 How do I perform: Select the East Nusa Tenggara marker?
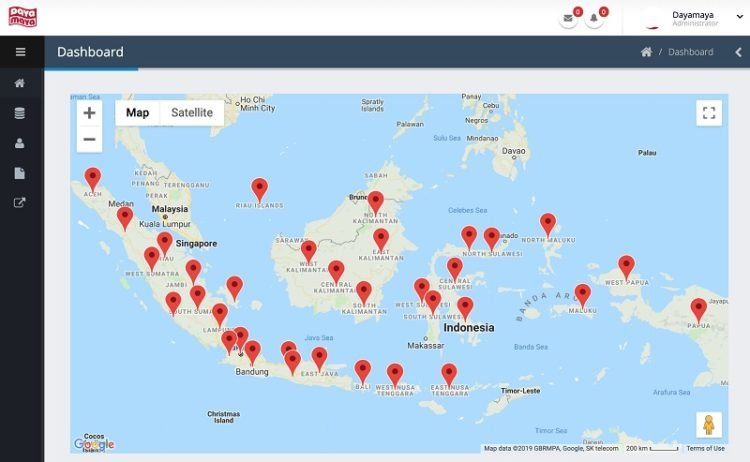(449, 377)
